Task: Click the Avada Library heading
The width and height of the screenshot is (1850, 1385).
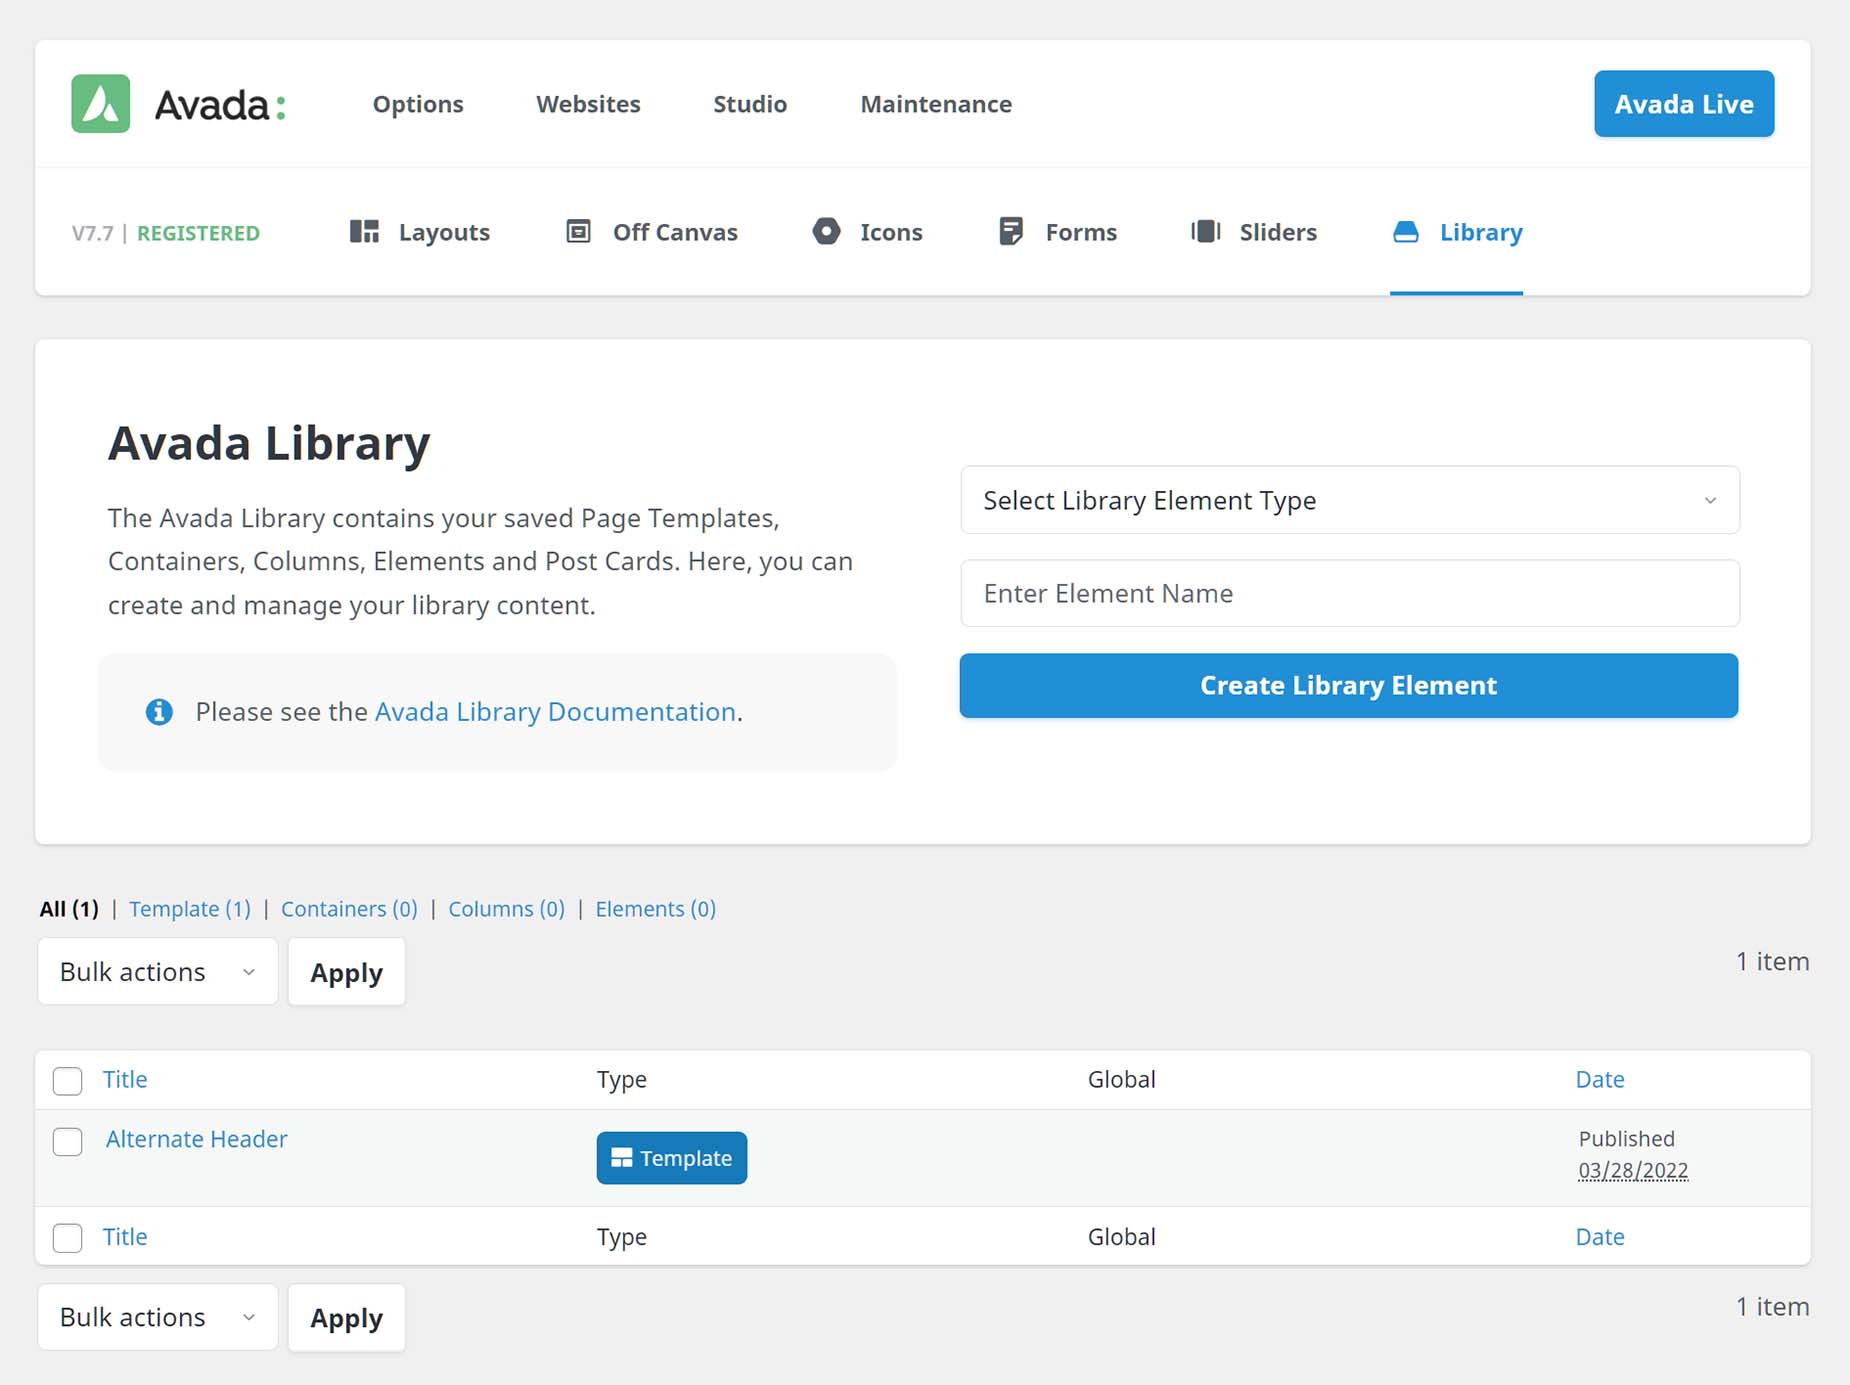Action: (269, 443)
